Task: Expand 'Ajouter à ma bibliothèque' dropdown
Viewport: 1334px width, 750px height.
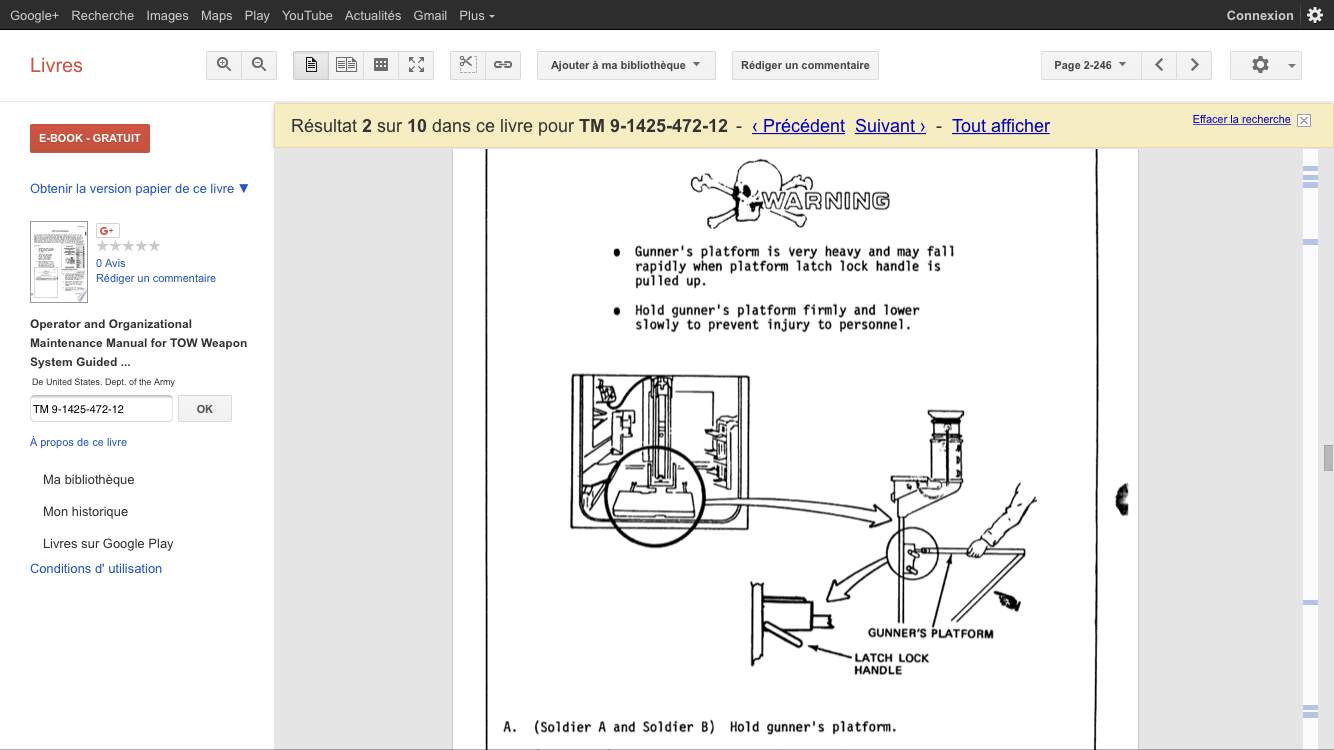Action: [626, 65]
